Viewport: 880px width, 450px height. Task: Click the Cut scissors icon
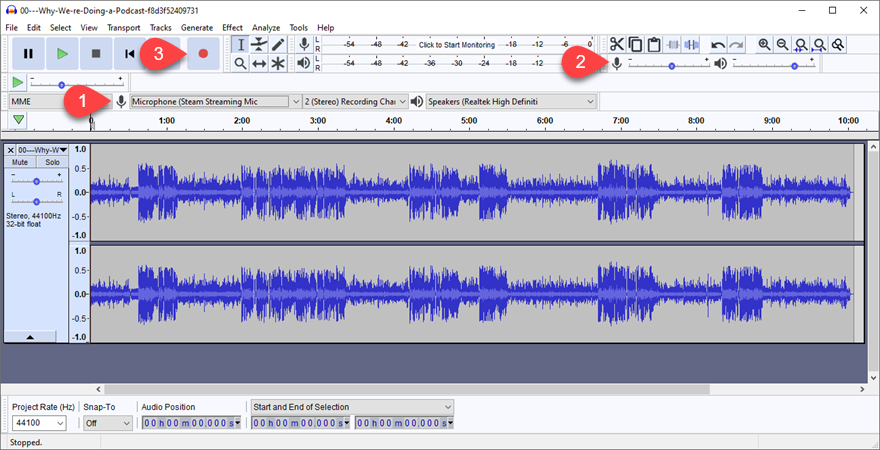616,44
